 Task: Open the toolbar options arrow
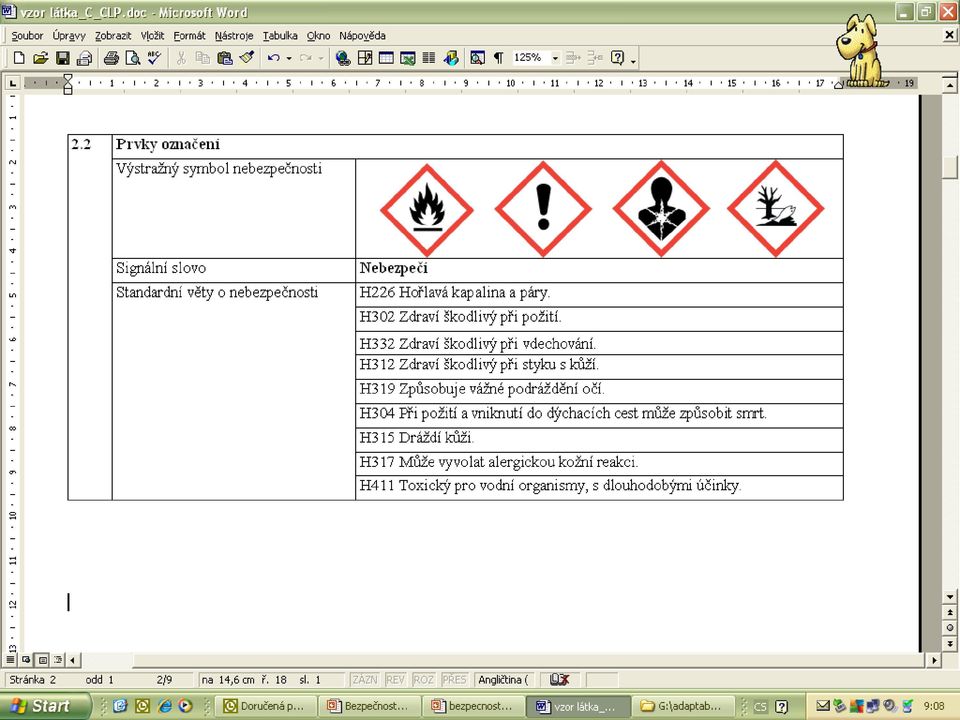(633, 59)
